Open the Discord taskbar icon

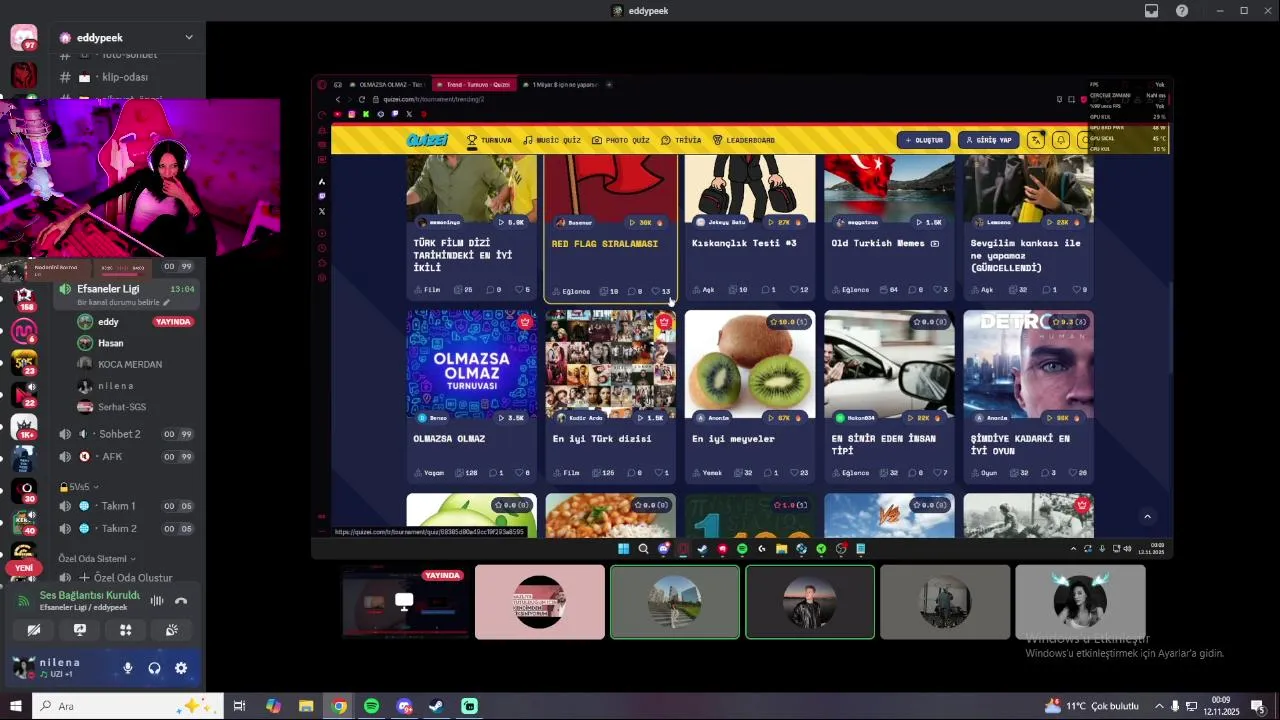pos(404,706)
